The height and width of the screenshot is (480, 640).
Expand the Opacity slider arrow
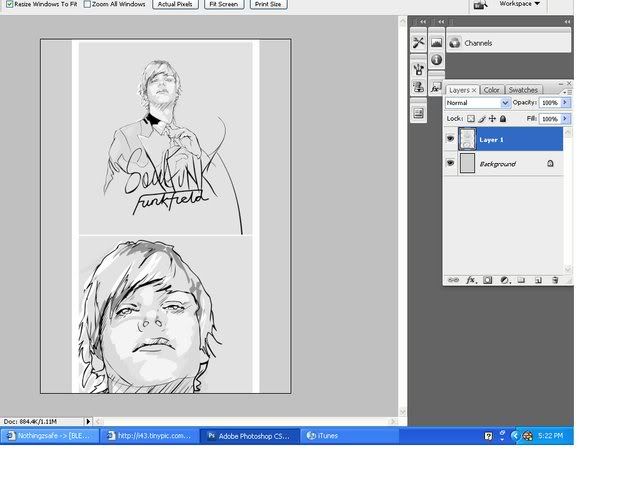pyautogui.click(x=565, y=102)
